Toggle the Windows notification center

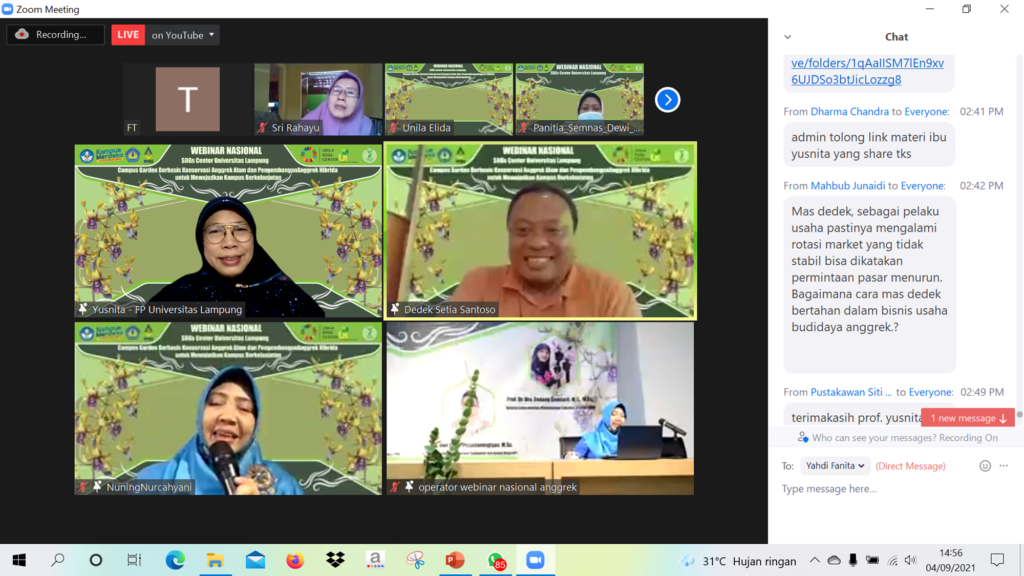tap(996, 560)
